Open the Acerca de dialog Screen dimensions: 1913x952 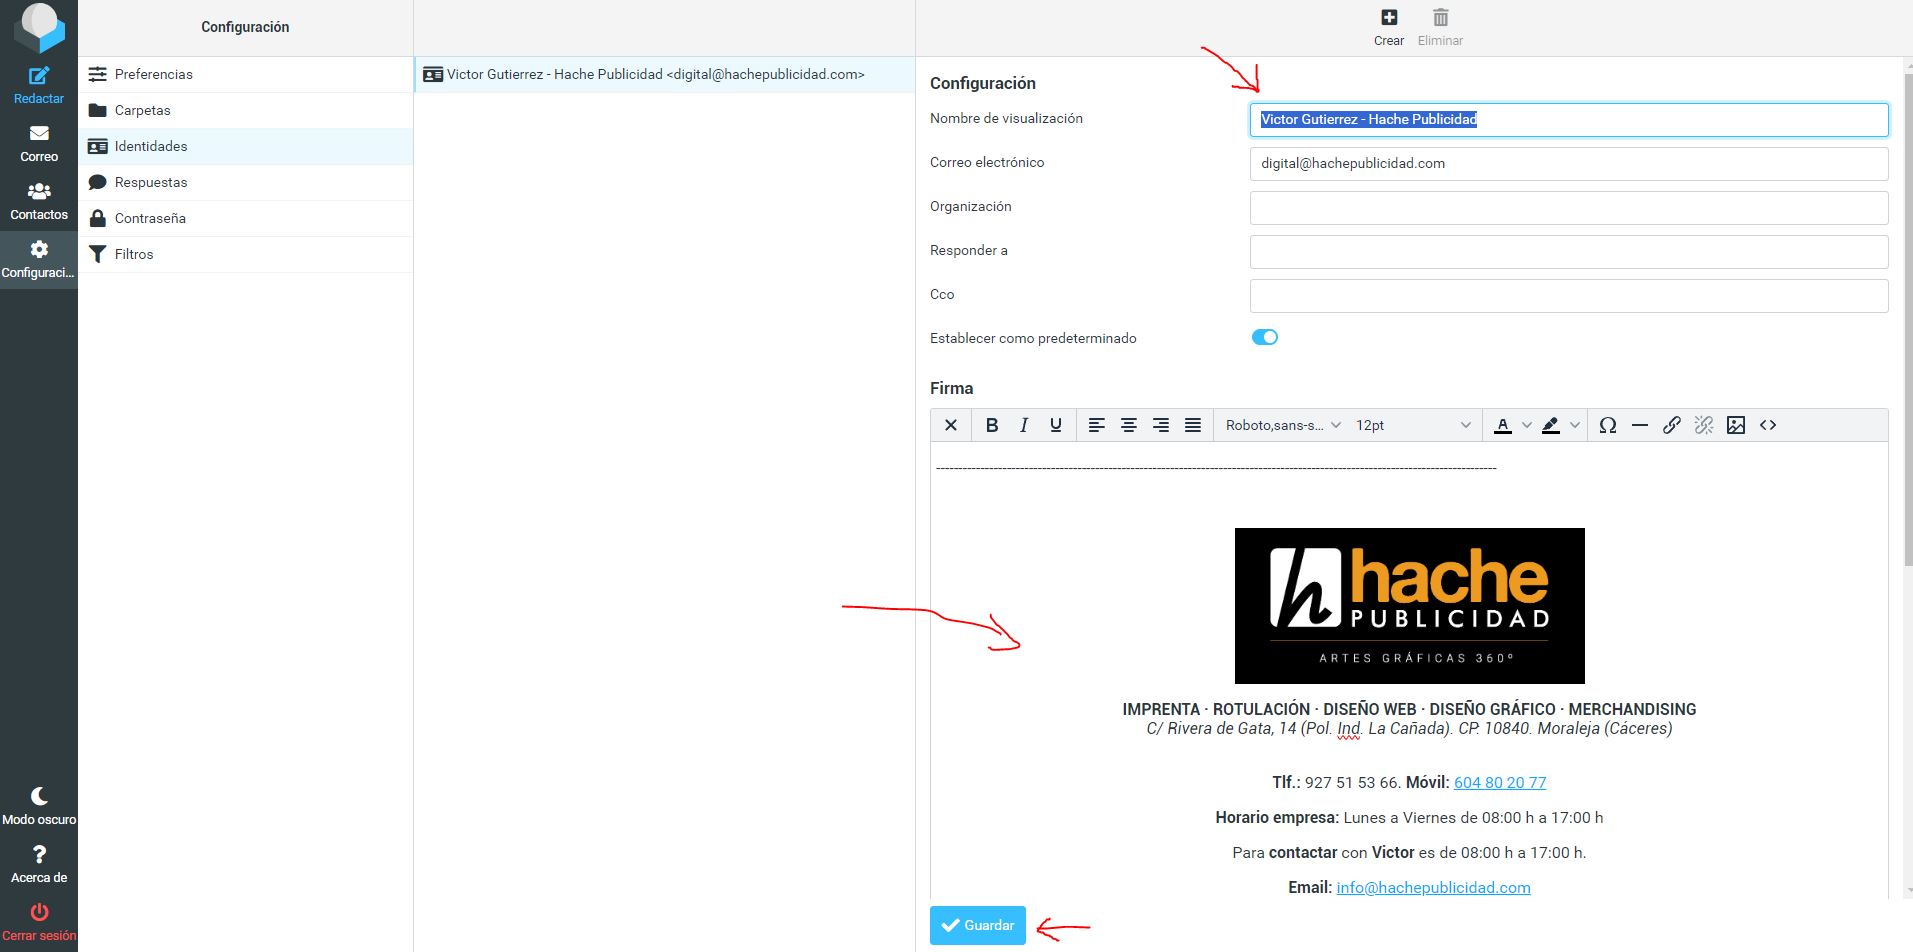39,864
